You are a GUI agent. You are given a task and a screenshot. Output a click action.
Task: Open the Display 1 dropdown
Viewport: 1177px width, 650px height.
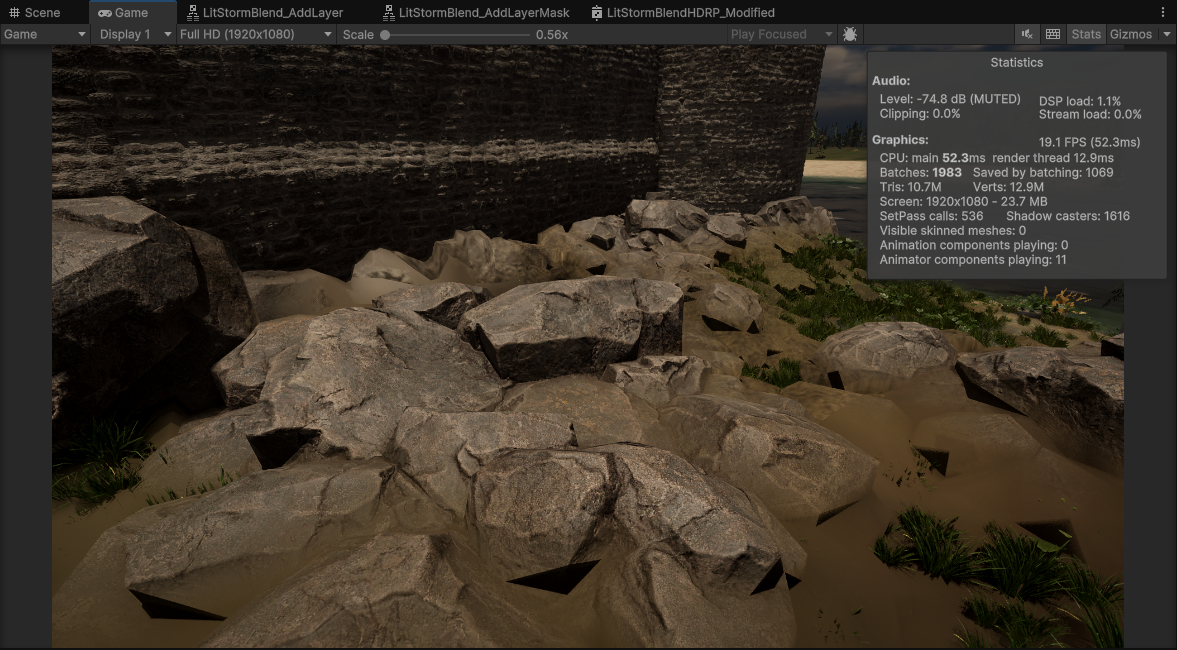[134, 34]
